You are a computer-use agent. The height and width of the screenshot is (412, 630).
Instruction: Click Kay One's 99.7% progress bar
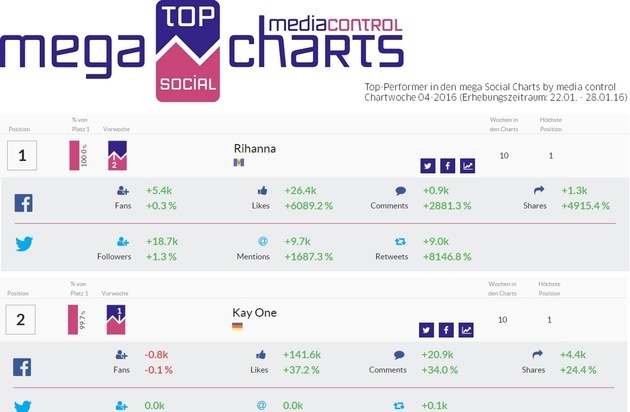pos(75,319)
